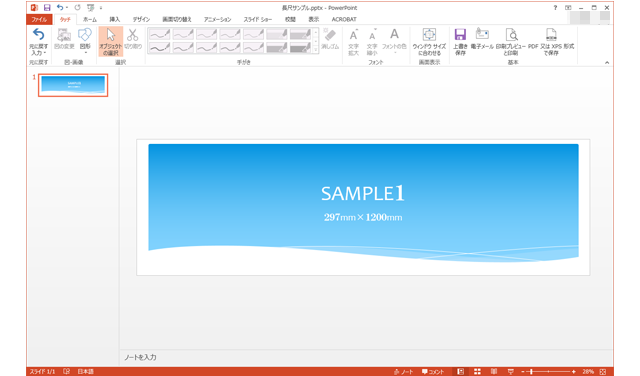Click スライド 1/1 status indicator
Image resolution: width=640 pixels, height=376 pixels.
42,372
